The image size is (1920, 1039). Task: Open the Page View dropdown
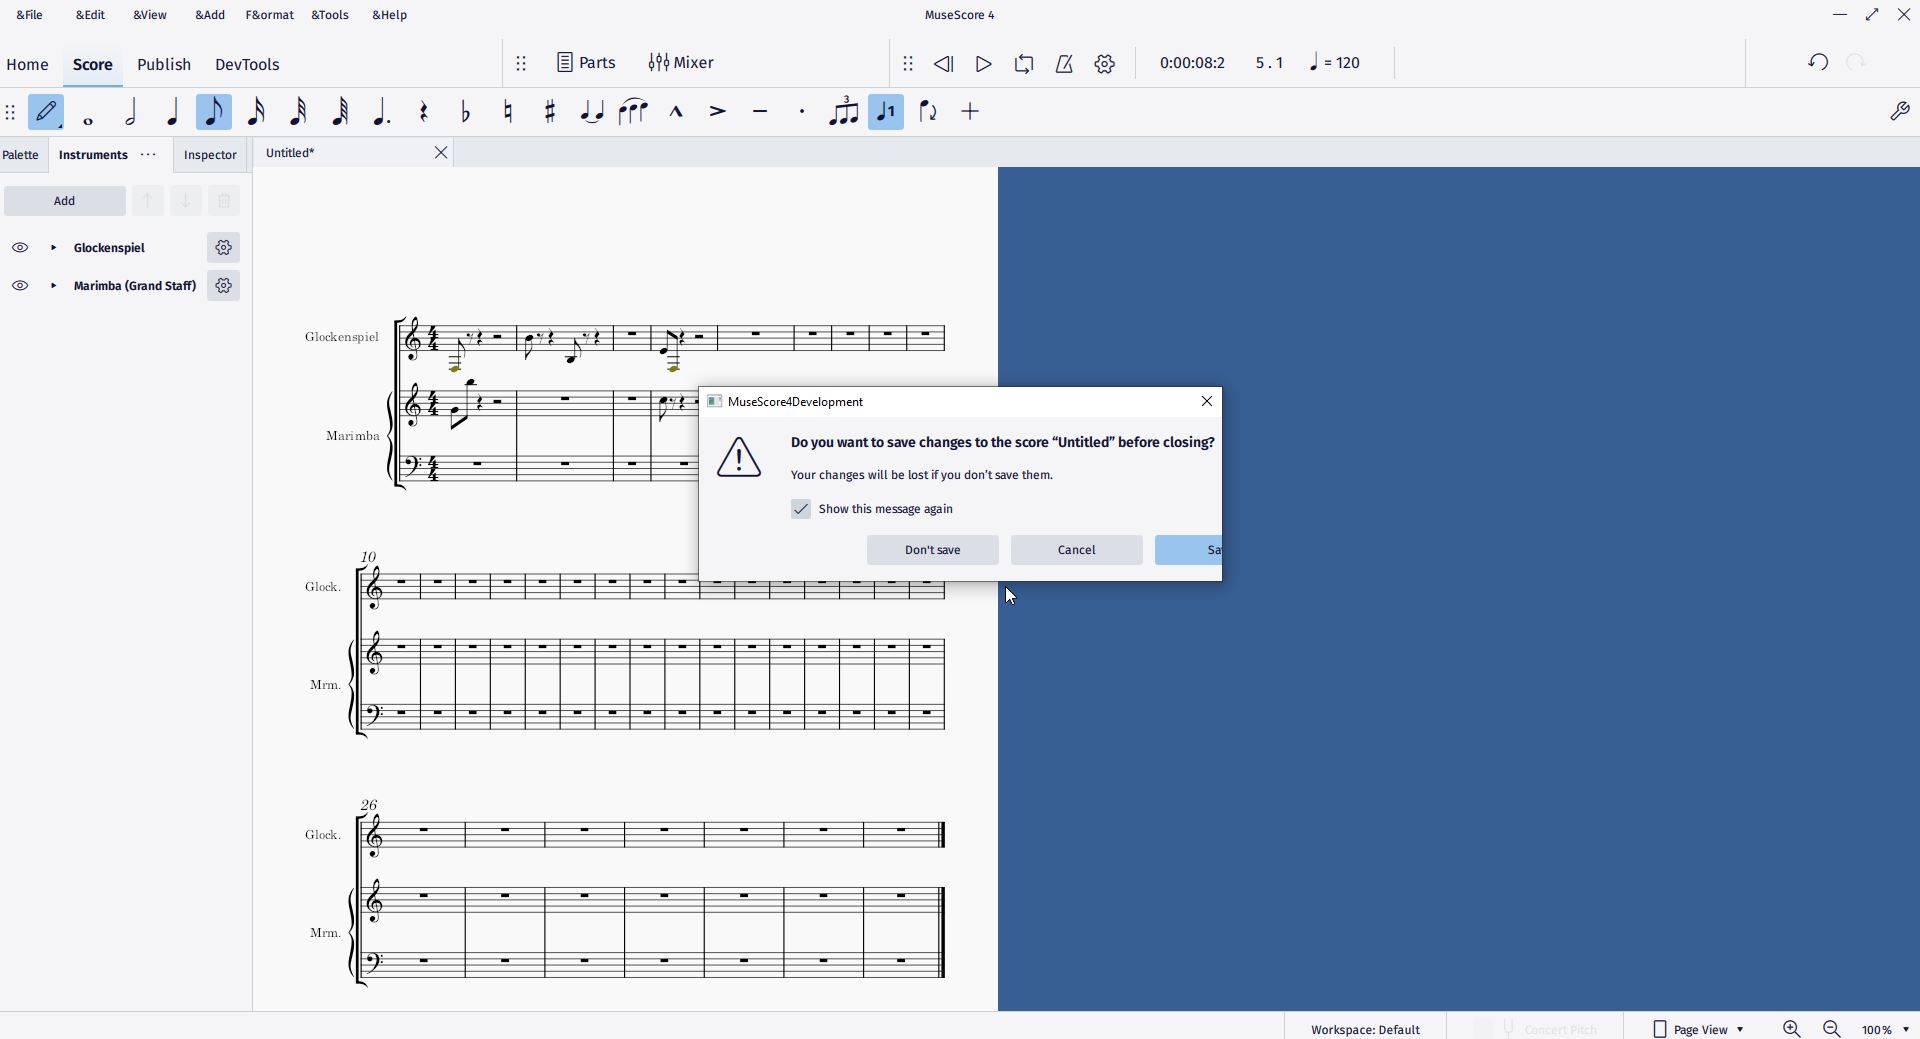coord(1700,1028)
